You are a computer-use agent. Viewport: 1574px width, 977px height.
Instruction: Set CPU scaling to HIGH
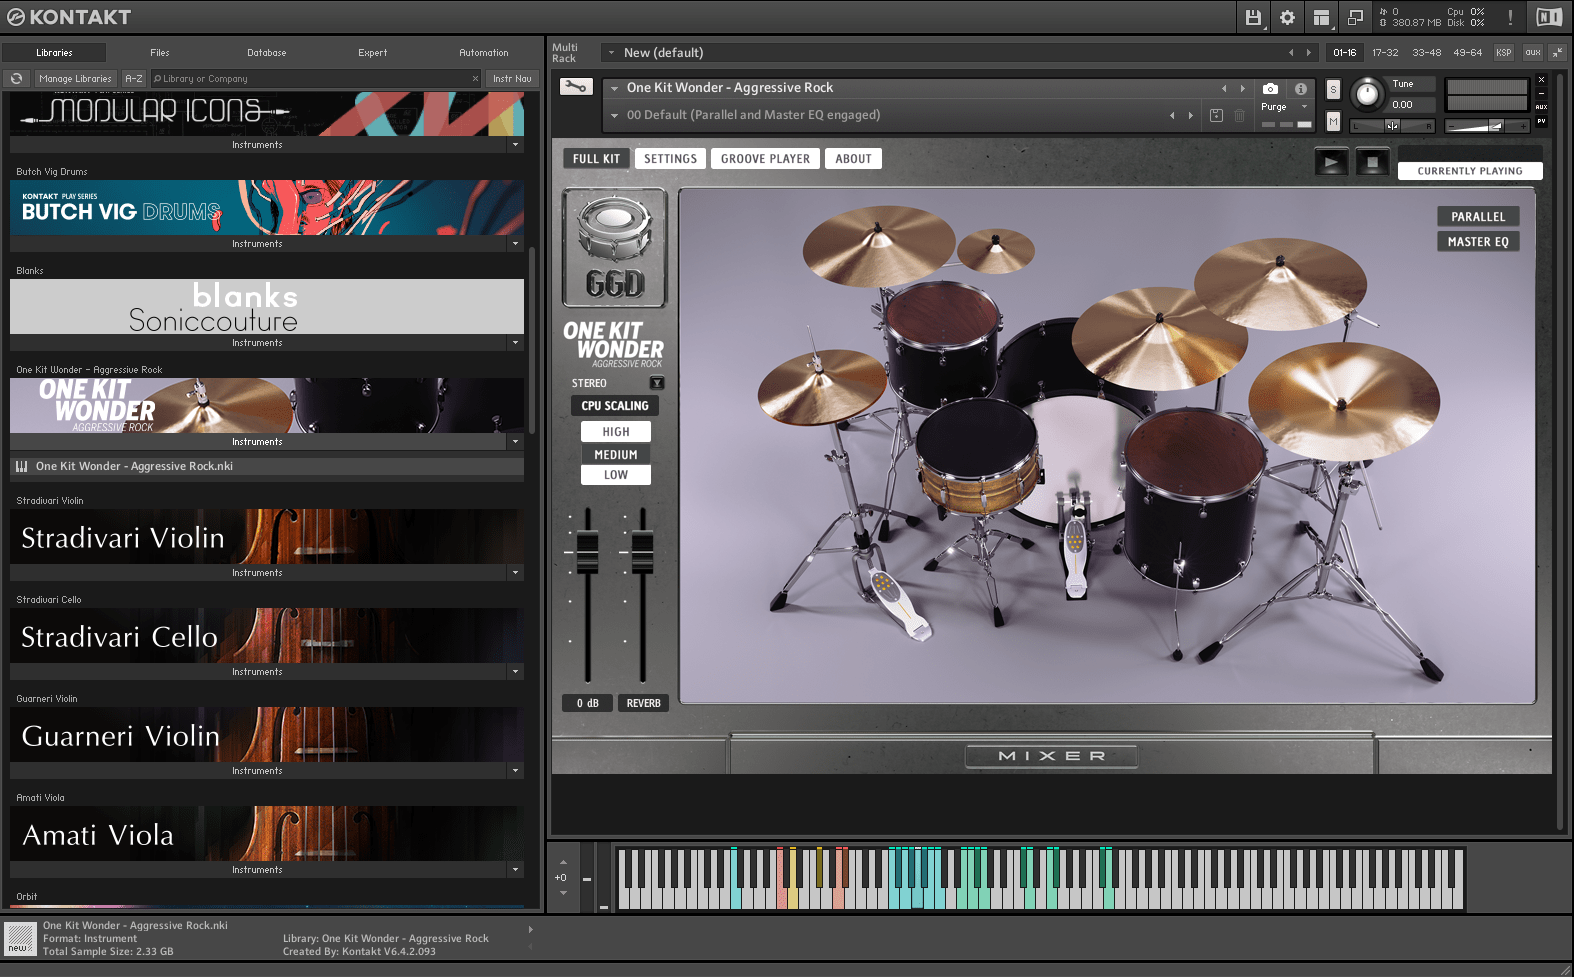click(616, 431)
